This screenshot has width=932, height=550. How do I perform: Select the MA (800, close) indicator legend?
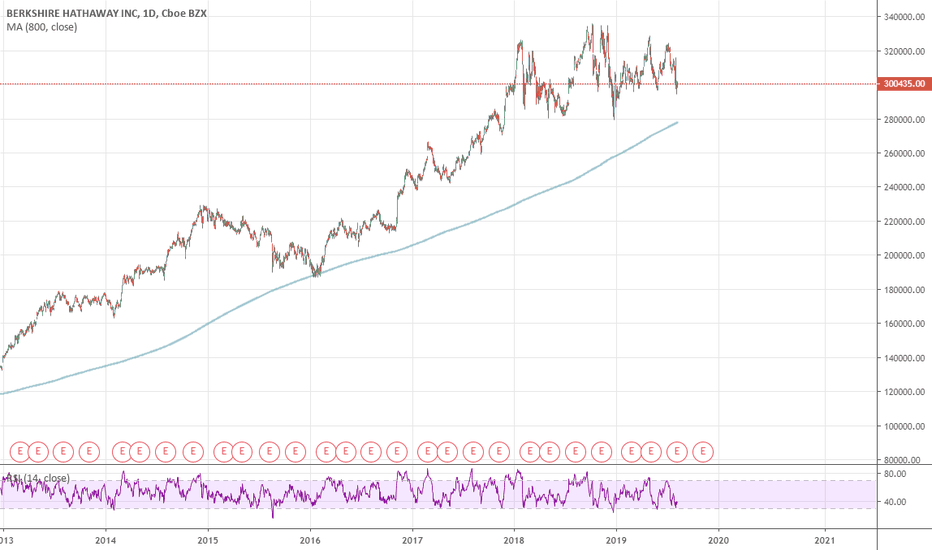click(x=42, y=27)
